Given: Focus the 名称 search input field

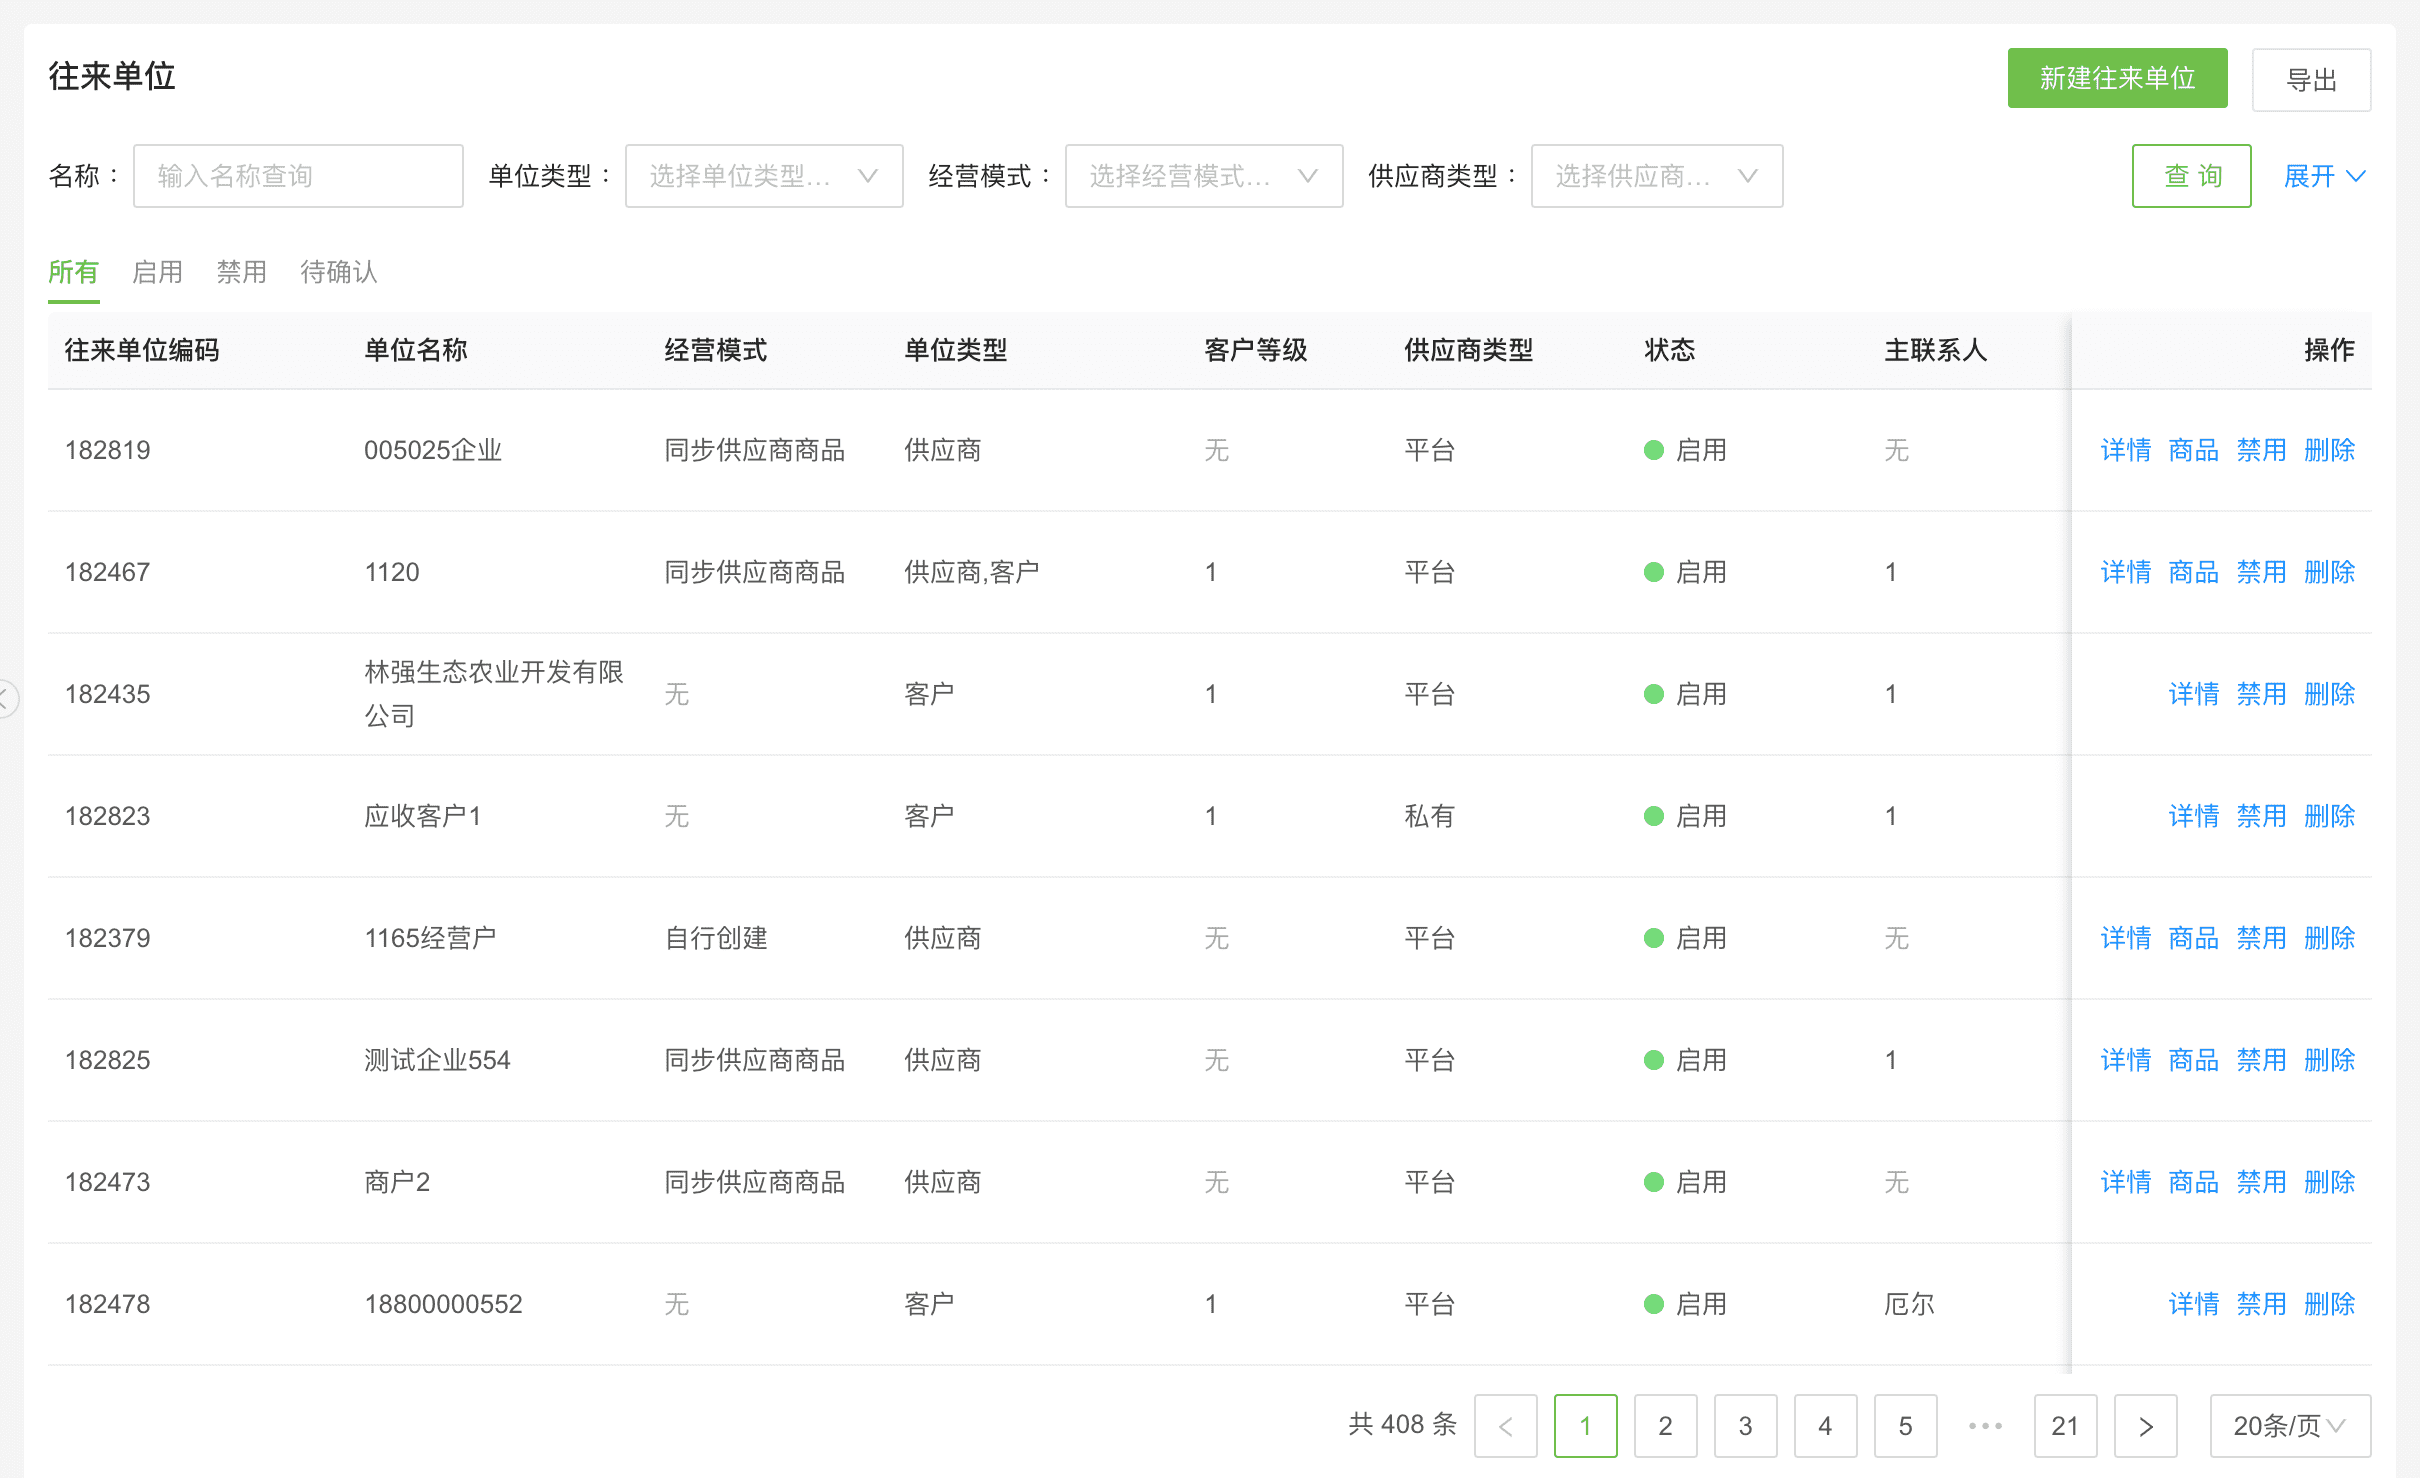Looking at the screenshot, I should tap(298, 176).
